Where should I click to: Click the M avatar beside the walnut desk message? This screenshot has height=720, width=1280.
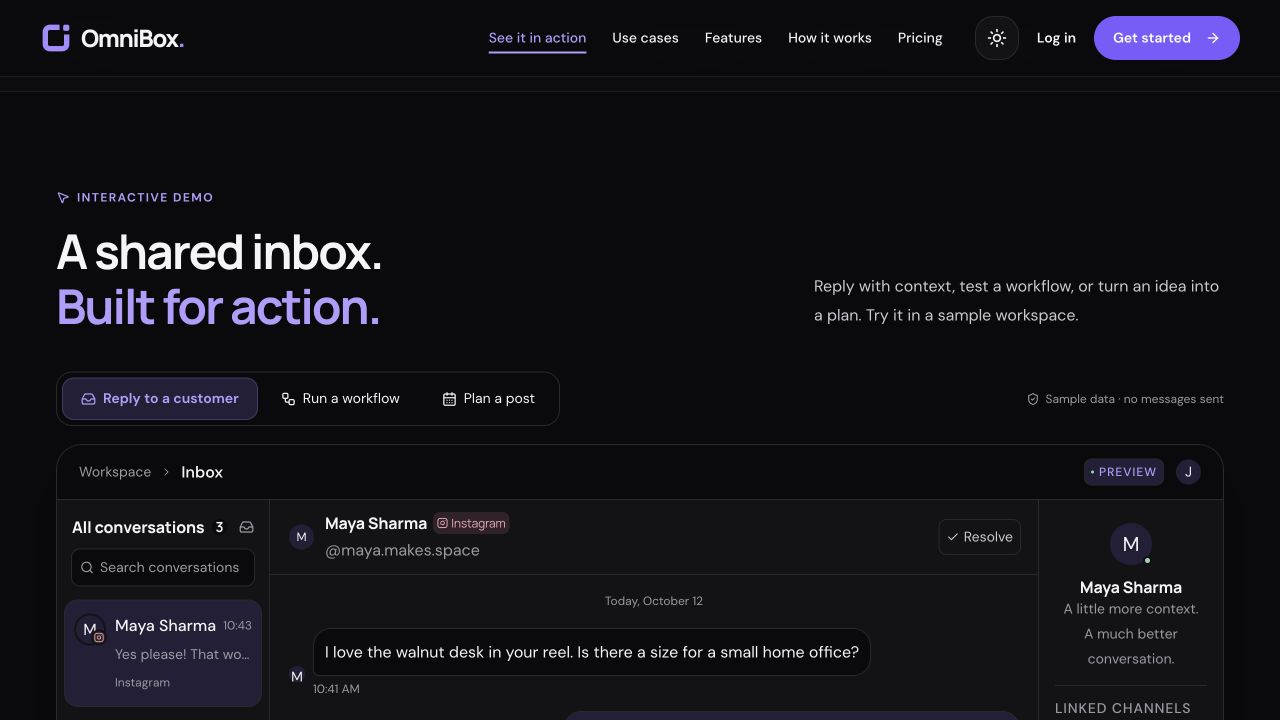pos(297,676)
